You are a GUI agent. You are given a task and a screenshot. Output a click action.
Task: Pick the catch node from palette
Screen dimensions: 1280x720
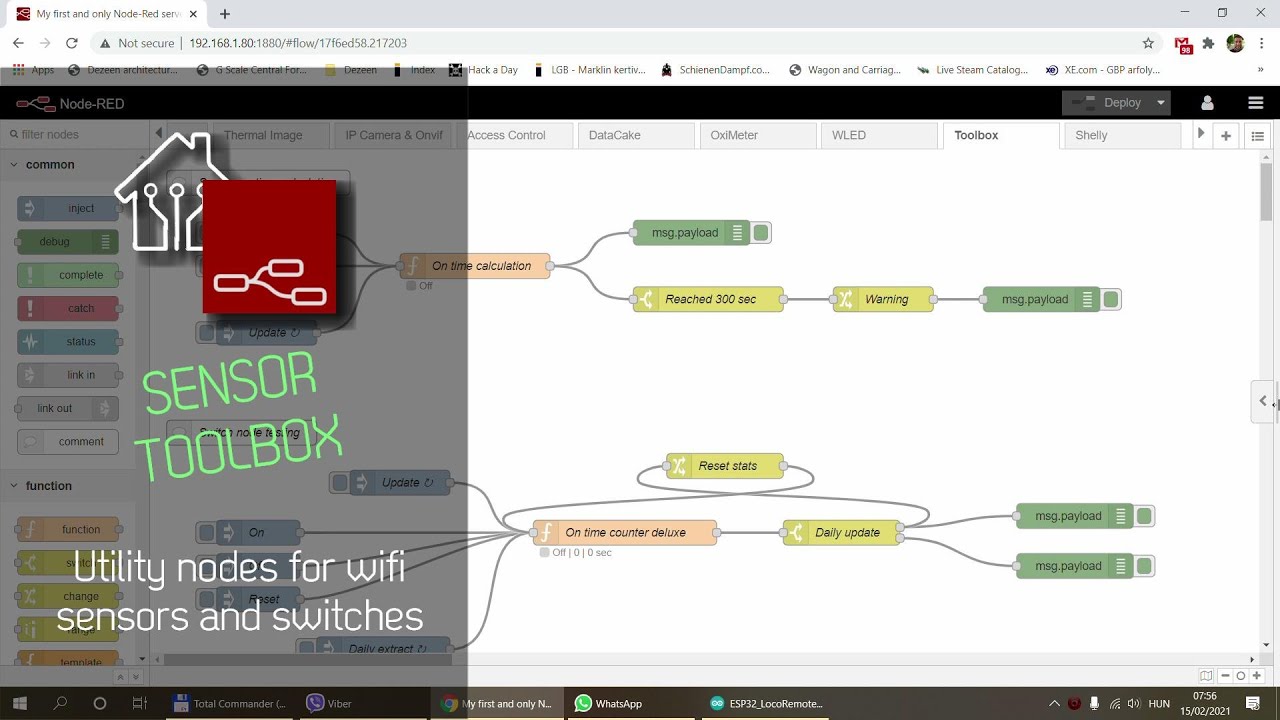(68, 308)
